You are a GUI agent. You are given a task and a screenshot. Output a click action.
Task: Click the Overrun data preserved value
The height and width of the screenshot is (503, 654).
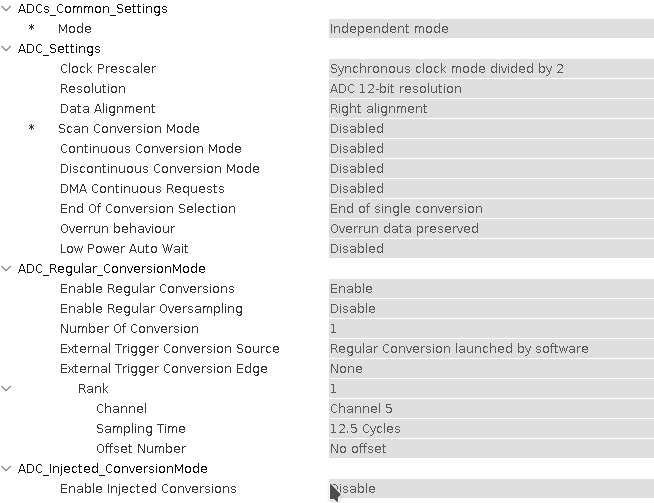[490, 229]
